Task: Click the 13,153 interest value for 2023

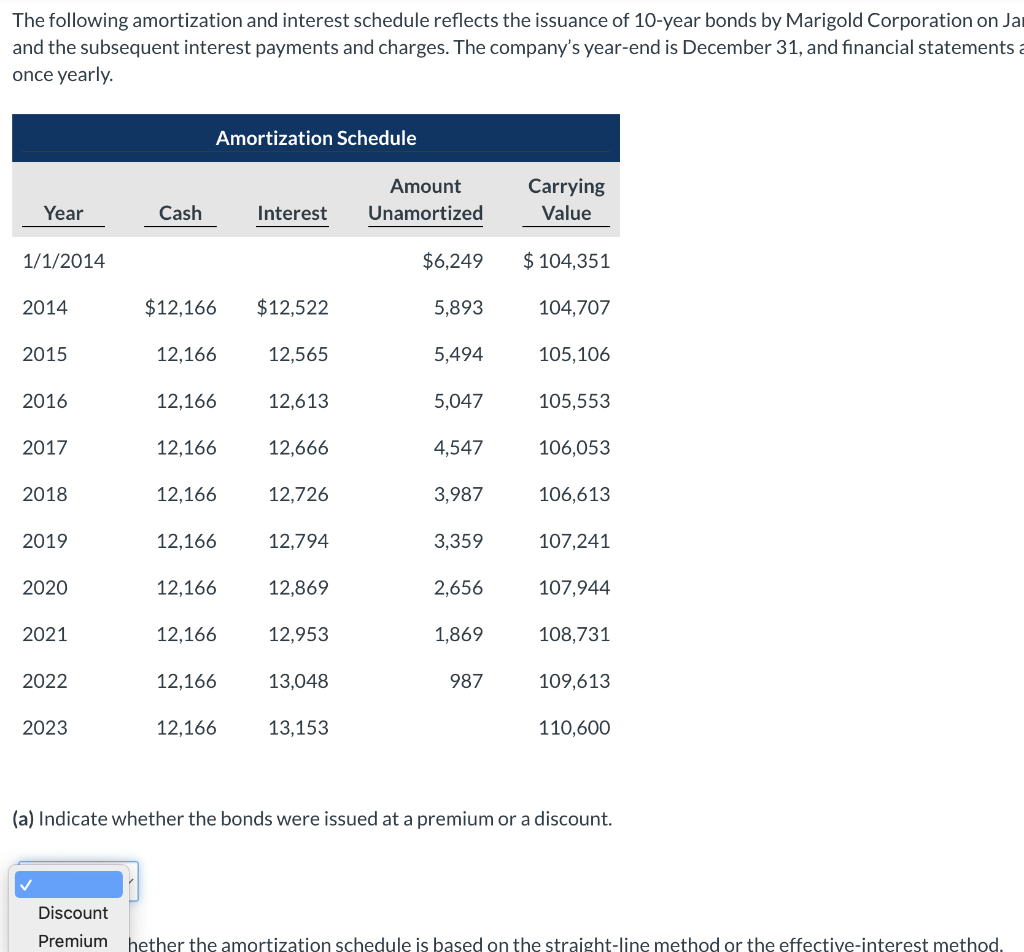Action: point(298,727)
